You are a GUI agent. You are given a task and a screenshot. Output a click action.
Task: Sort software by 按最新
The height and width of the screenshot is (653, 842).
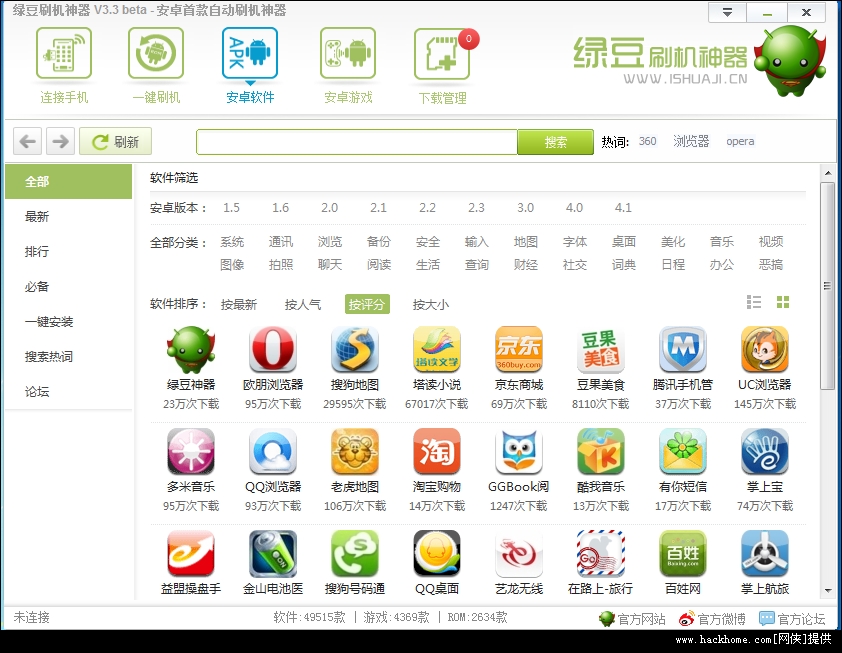coord(238,304)
